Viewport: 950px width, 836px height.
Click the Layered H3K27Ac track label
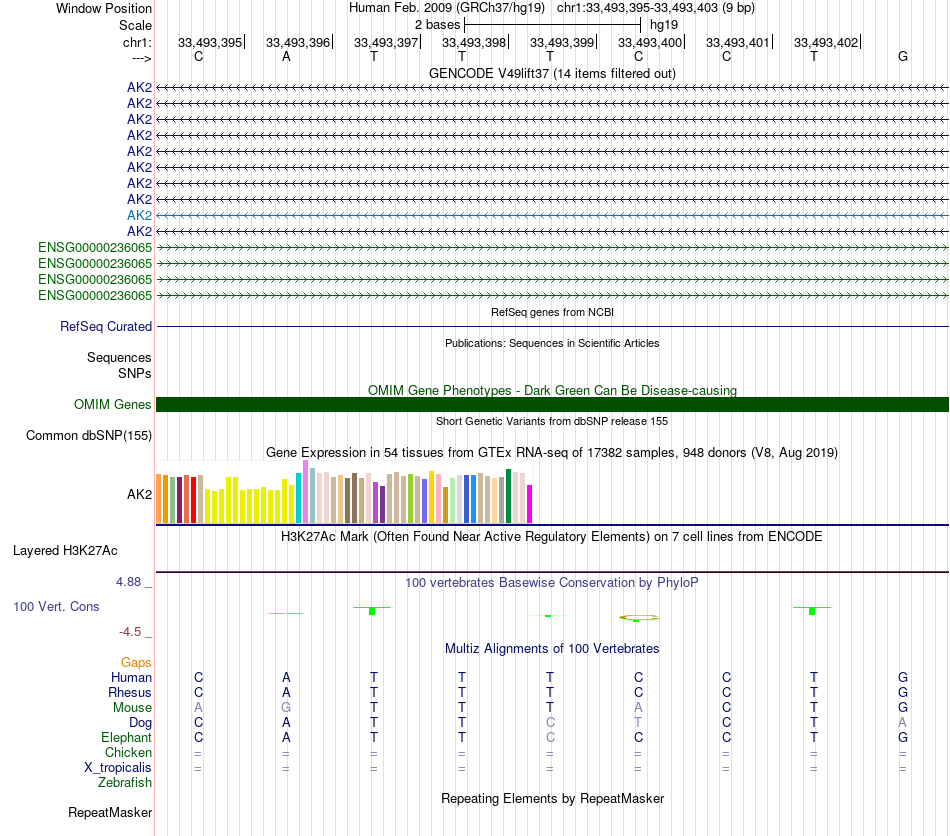point(65,551)
